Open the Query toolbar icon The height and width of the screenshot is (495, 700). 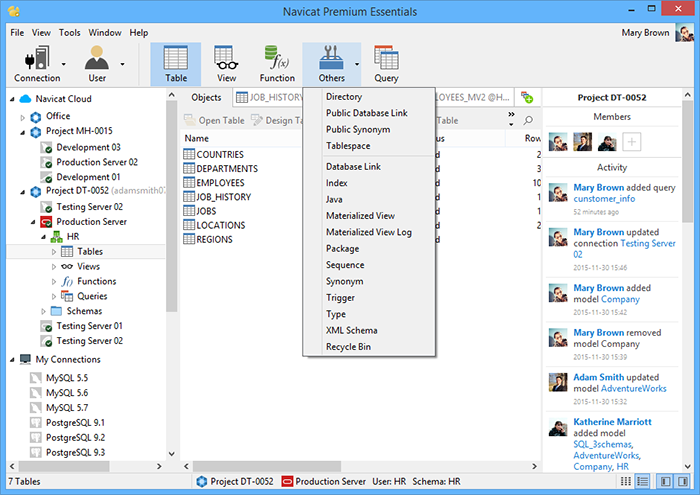pyautogui.click(x=386, y=64)
